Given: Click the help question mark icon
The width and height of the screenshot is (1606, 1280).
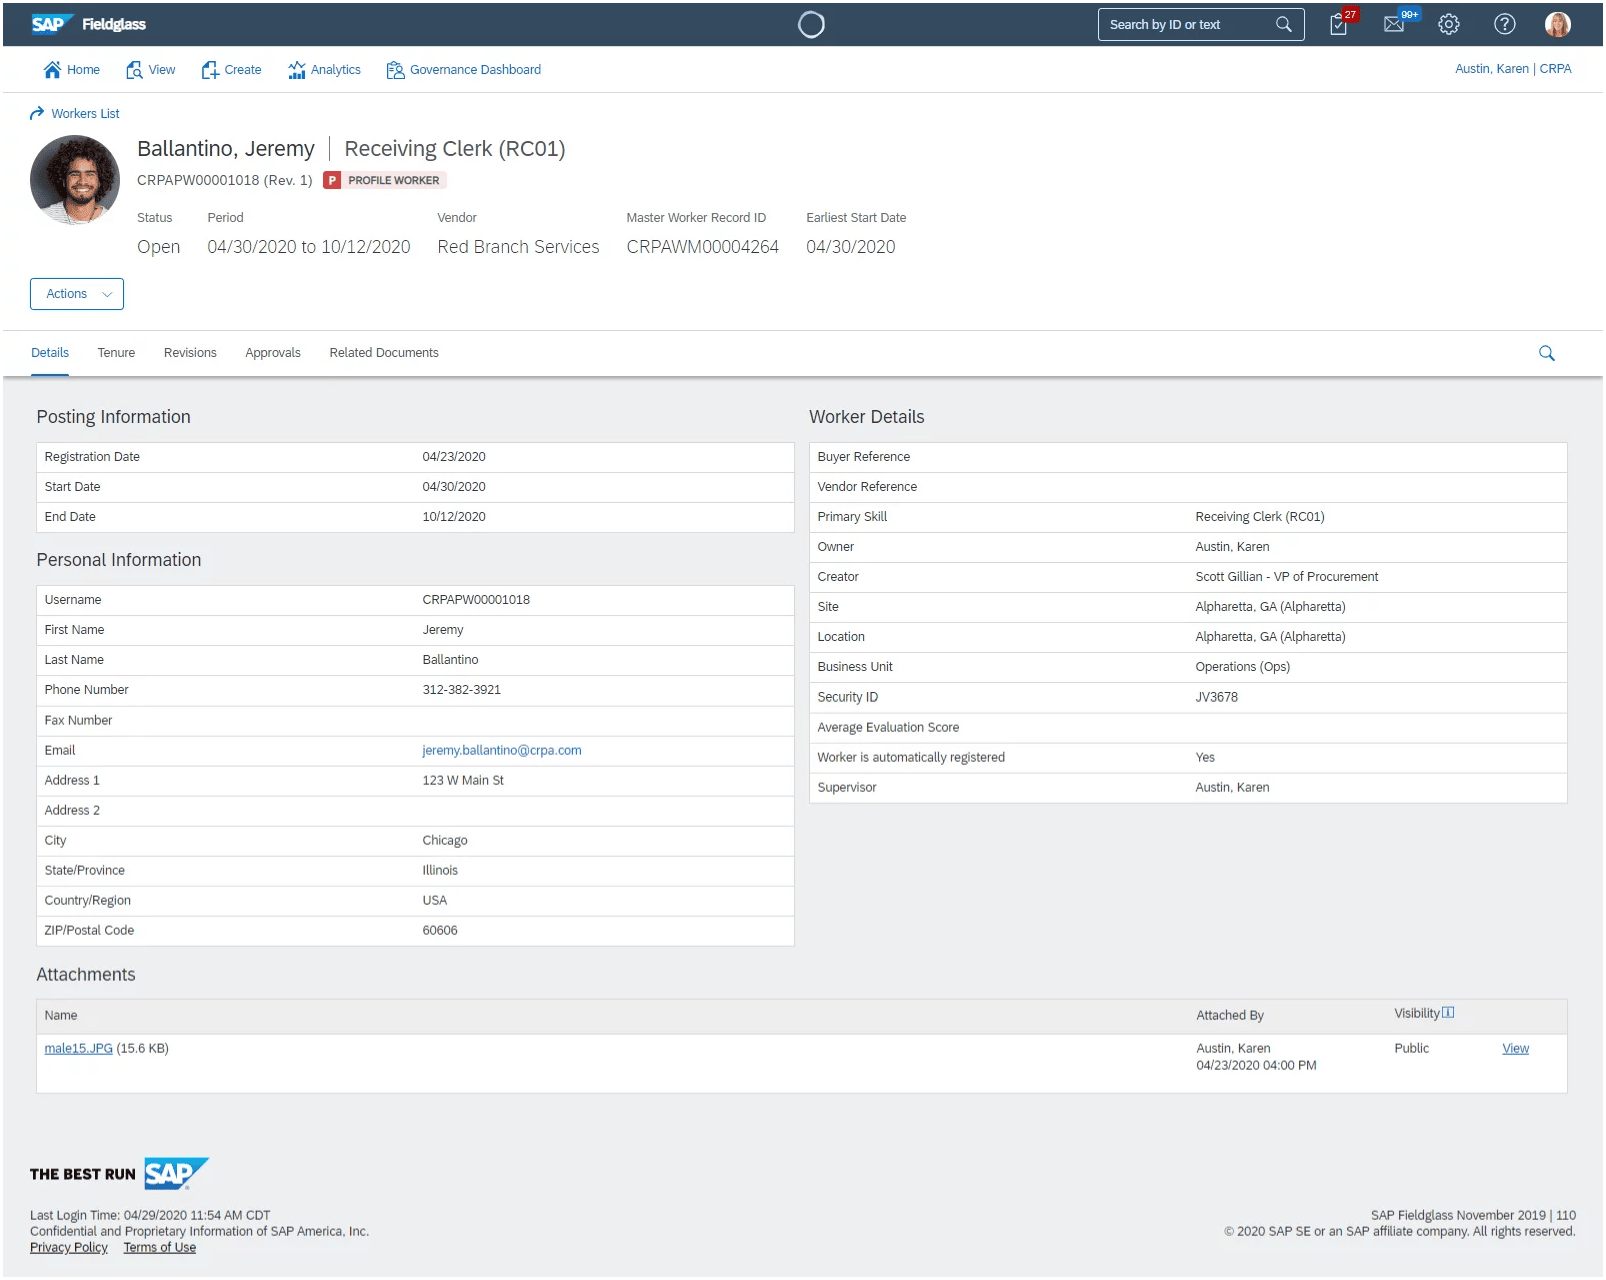Looking at the screenshot, I should (1504, 25).
